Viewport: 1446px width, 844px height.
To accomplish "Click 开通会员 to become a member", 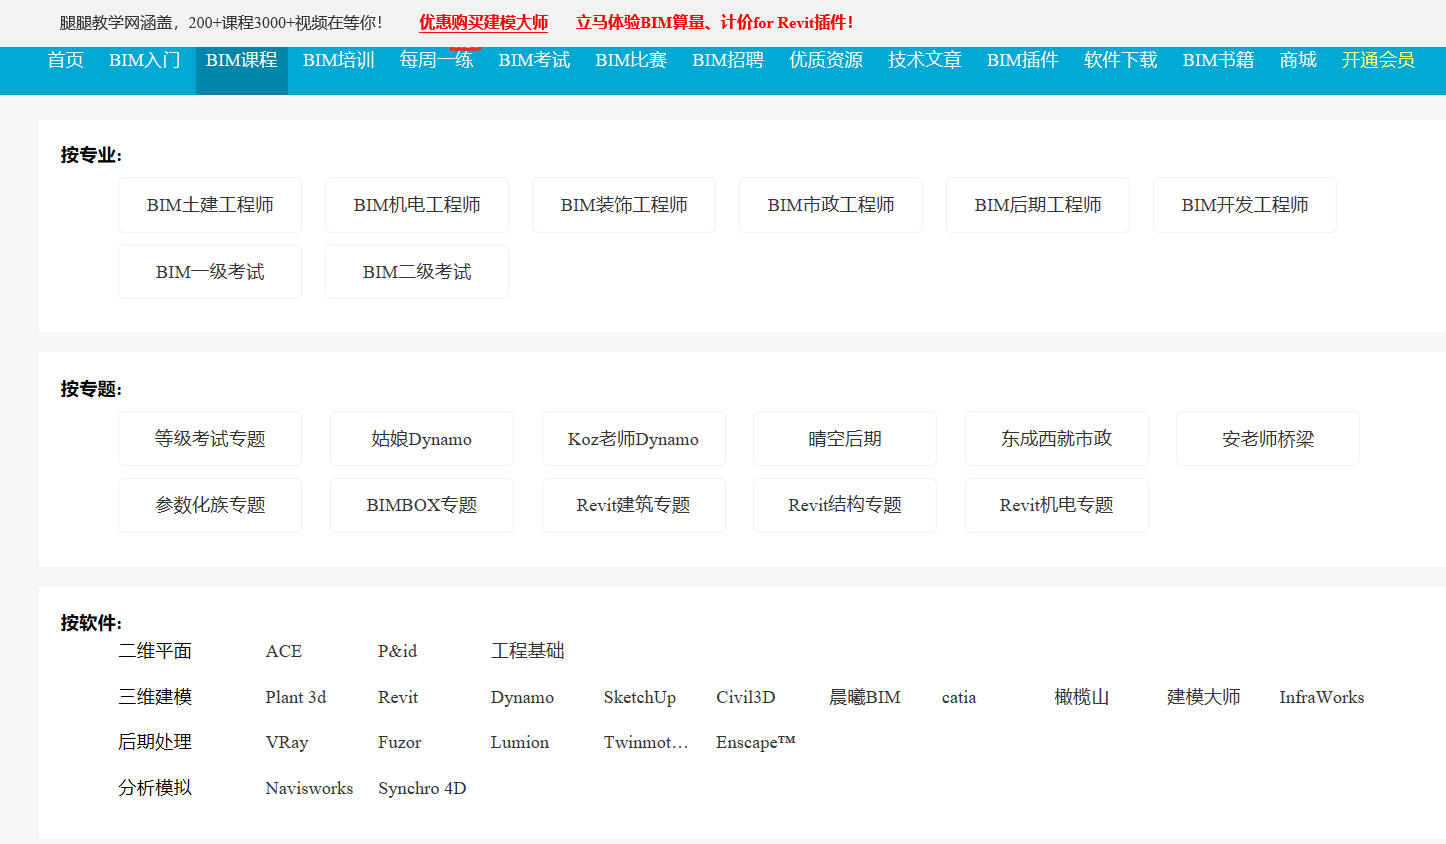I will pyautogui.click(x=1378, y=60).
